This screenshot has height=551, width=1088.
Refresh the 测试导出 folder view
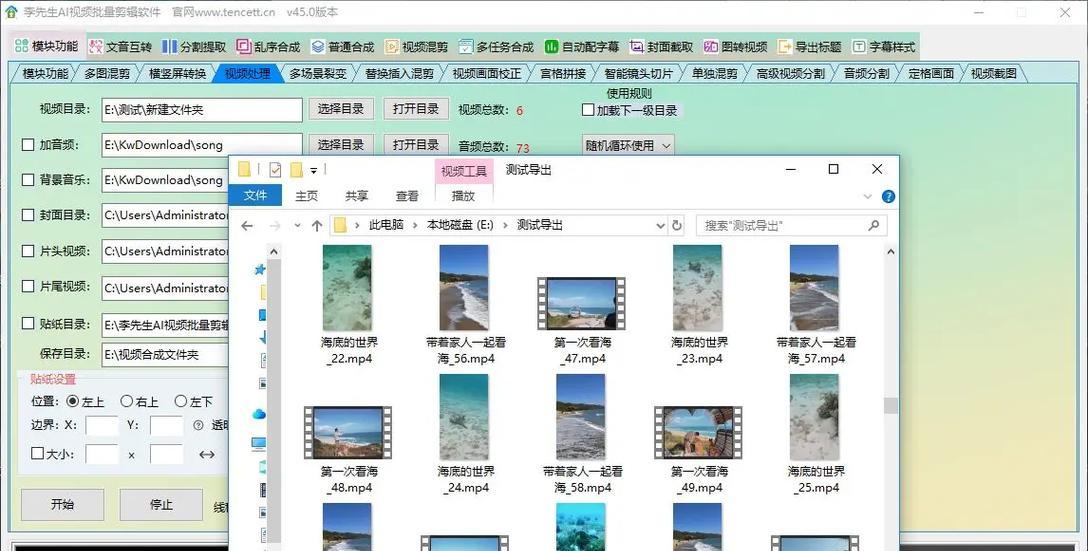[x=677, y=225]
